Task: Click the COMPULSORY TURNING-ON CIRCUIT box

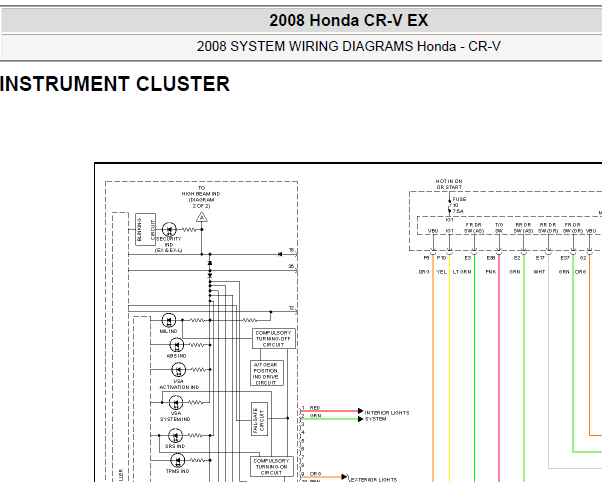Action: pyautogui.click(x=271, y=467)
